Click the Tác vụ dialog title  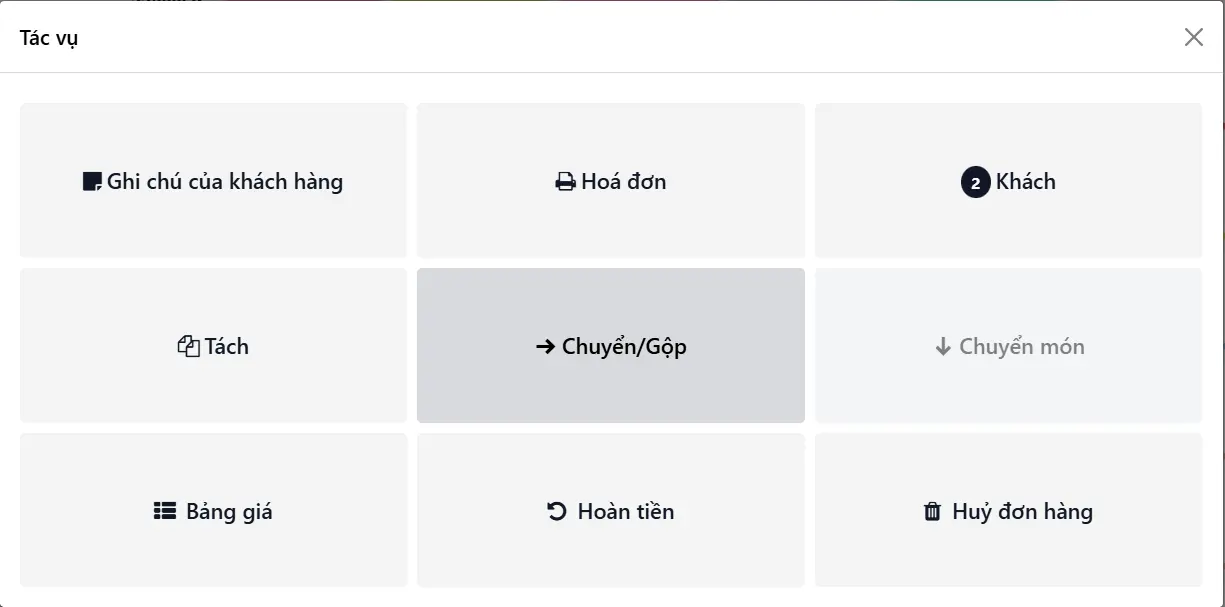(x=49, y=38)
